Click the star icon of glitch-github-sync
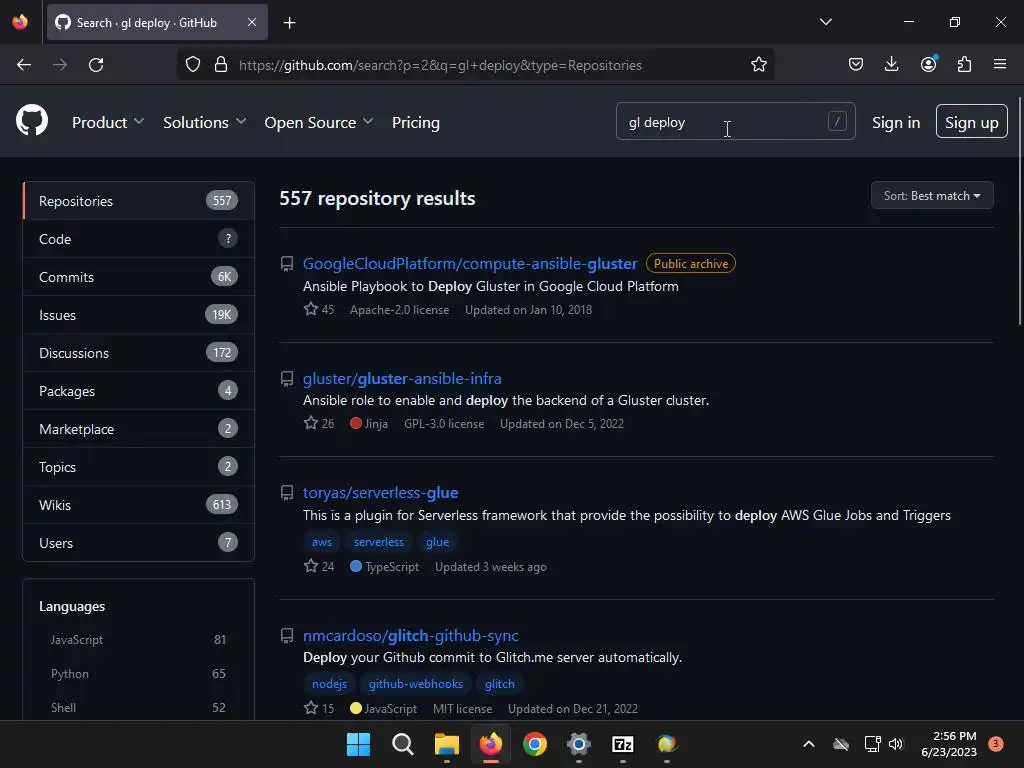 tap(311, 708)
